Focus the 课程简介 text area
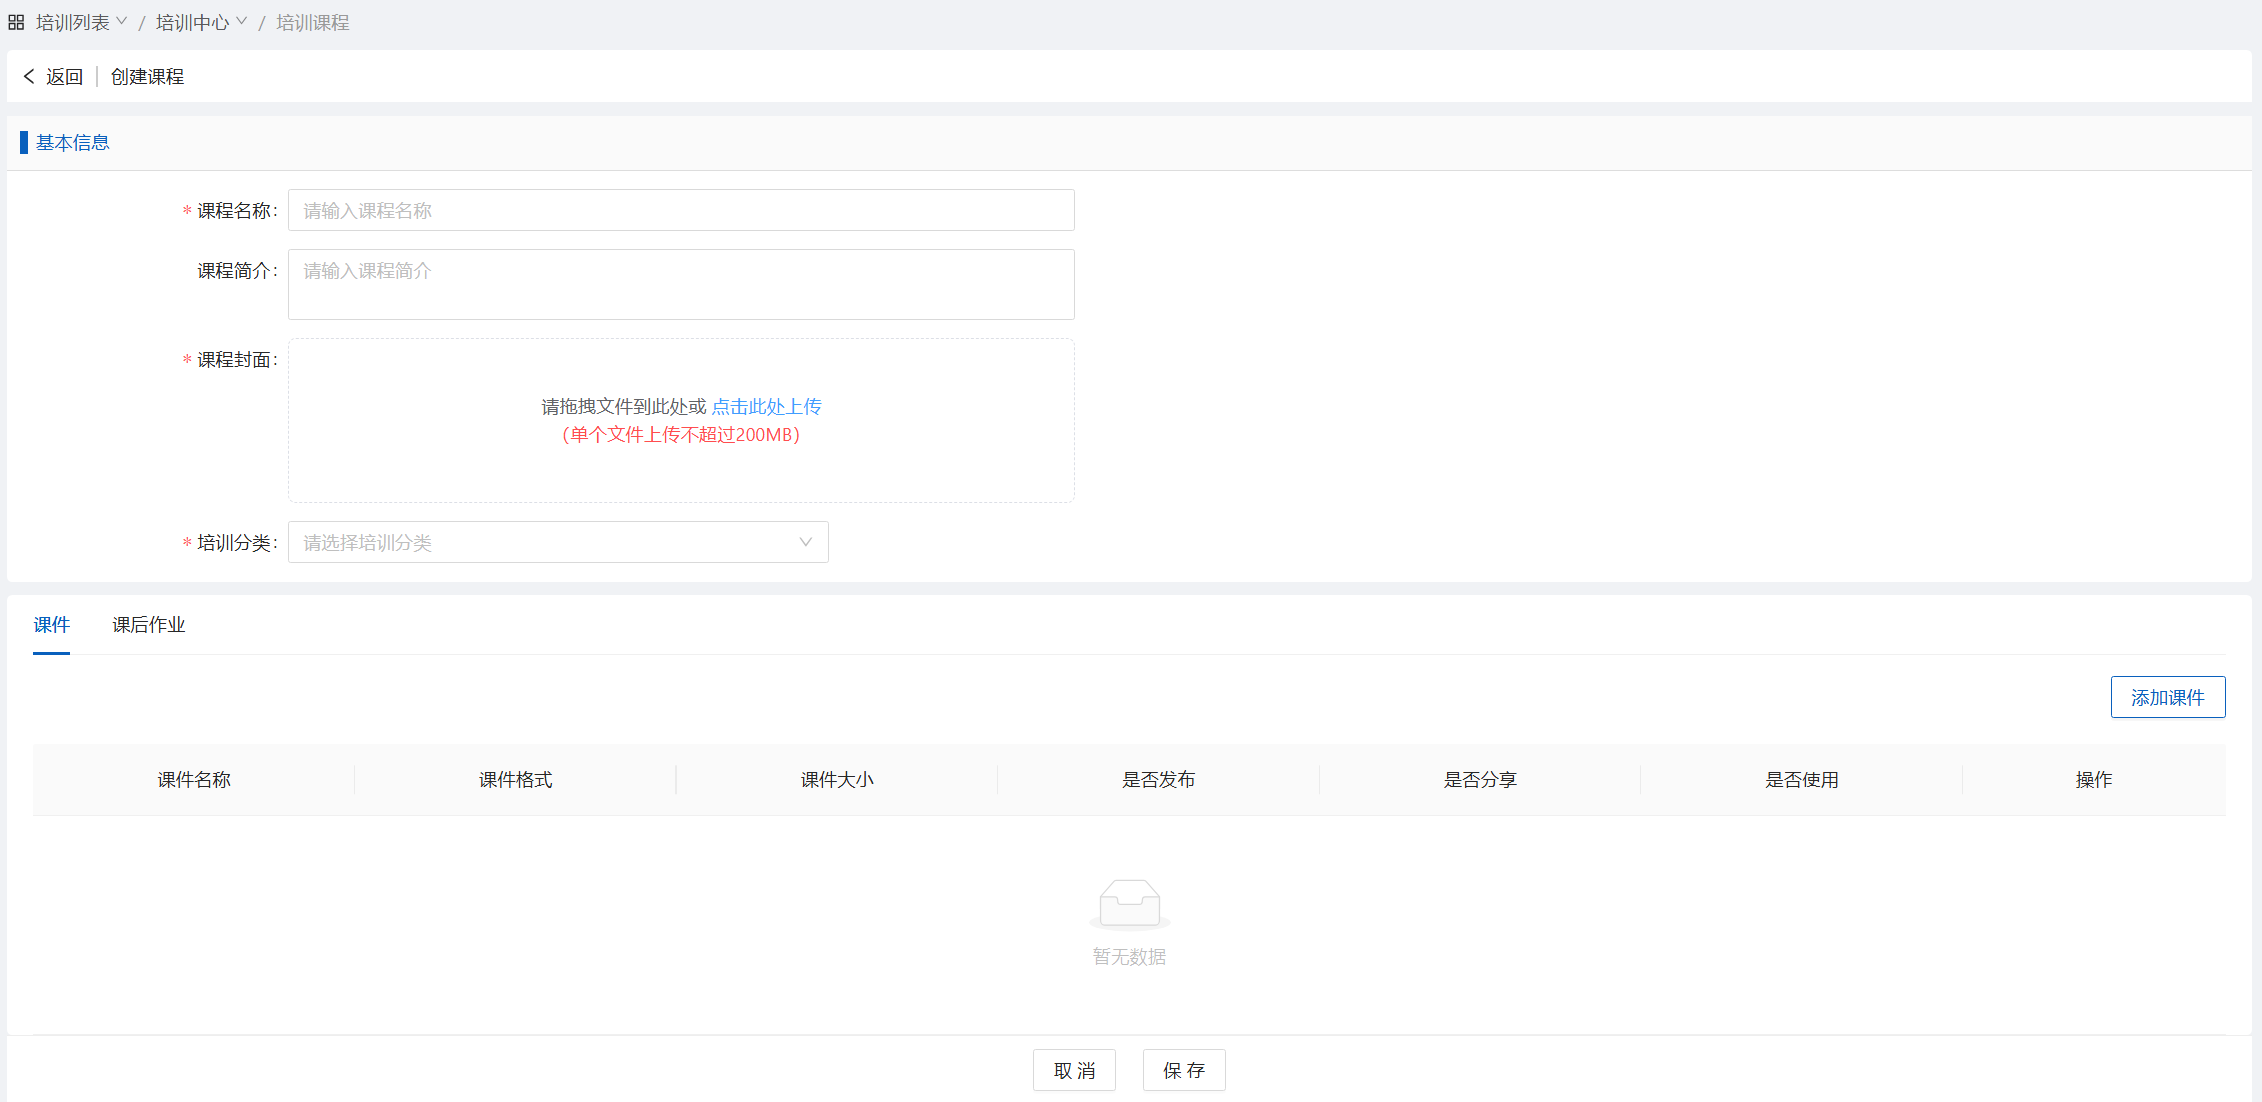The width and height of the screenshot is (2262, 1102). [x=681, y=285]
